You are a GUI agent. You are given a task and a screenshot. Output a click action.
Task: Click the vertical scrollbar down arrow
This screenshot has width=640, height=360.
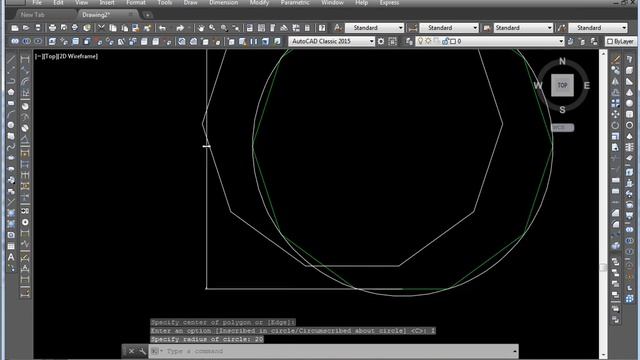click(x=603, y=355)
